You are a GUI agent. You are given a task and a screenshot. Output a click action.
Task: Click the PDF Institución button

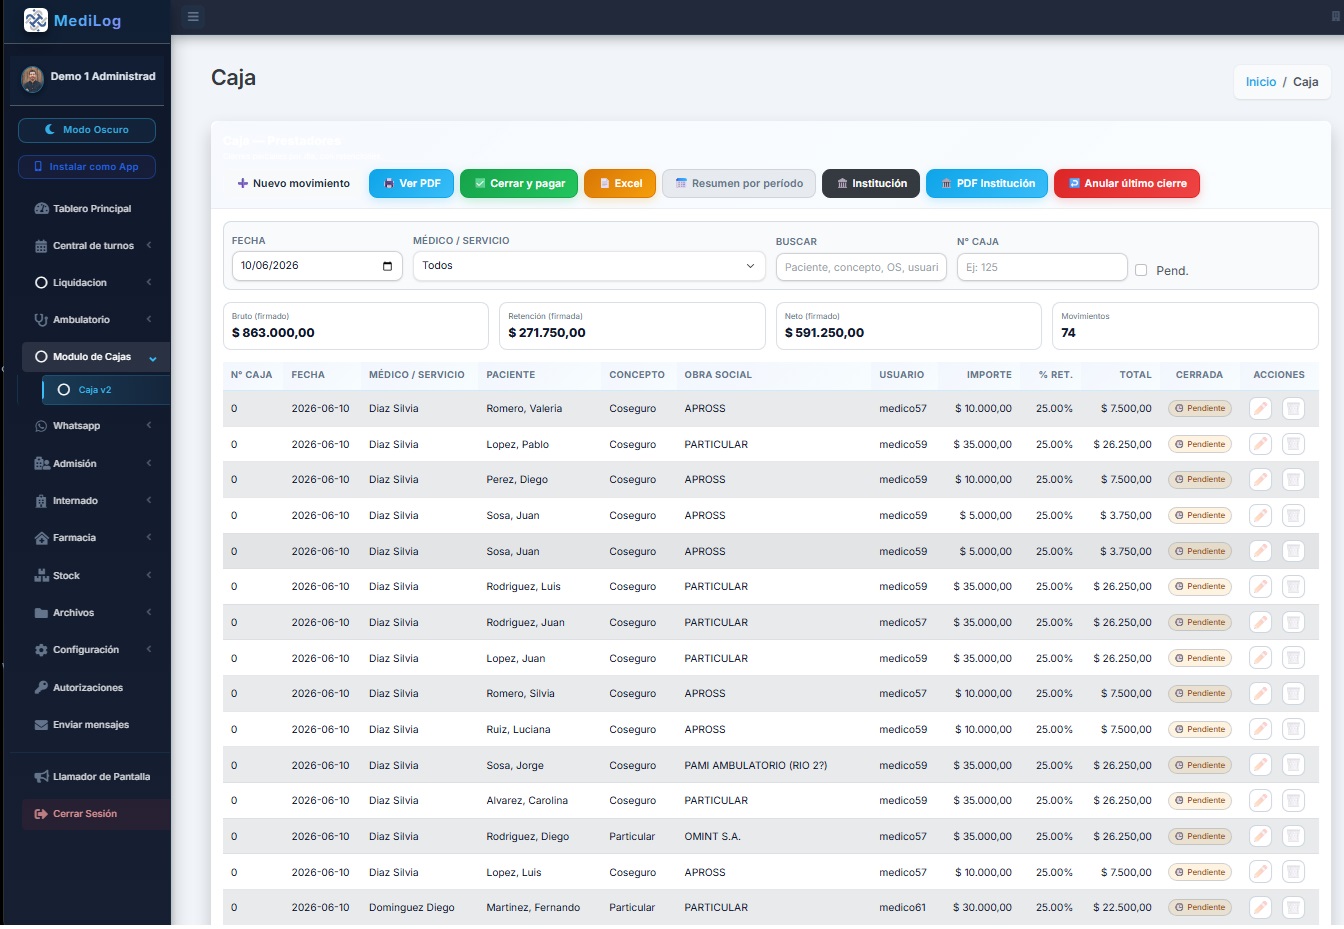tap(987, 184)
